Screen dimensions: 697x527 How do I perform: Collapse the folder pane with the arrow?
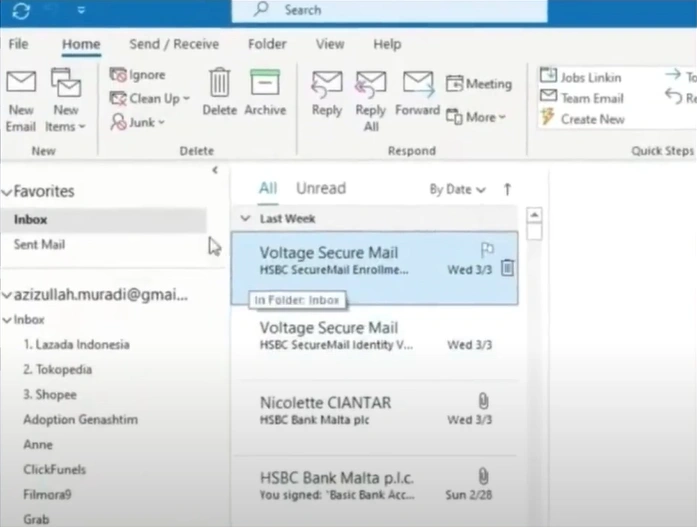215,170
